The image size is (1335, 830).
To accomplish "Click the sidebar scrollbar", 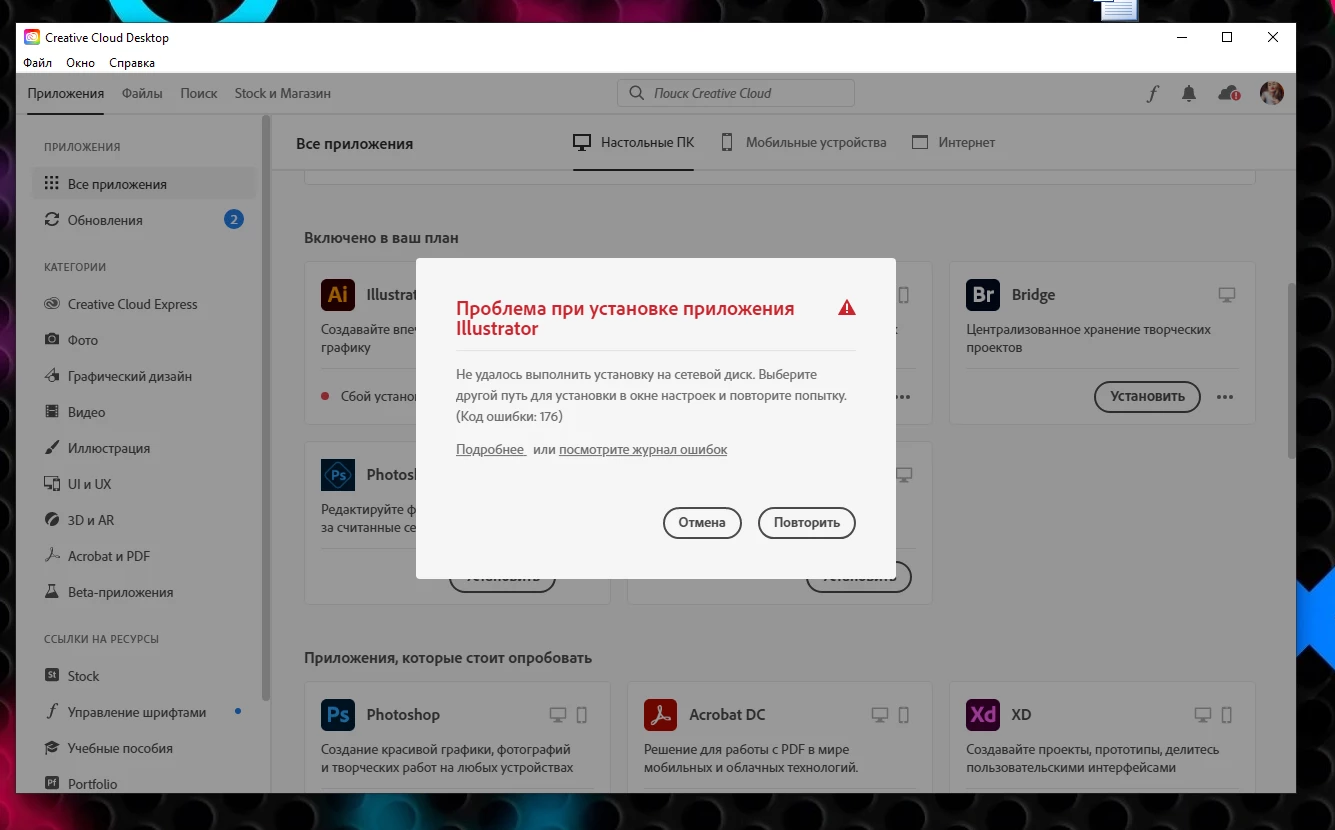I will tap(265, 410).
